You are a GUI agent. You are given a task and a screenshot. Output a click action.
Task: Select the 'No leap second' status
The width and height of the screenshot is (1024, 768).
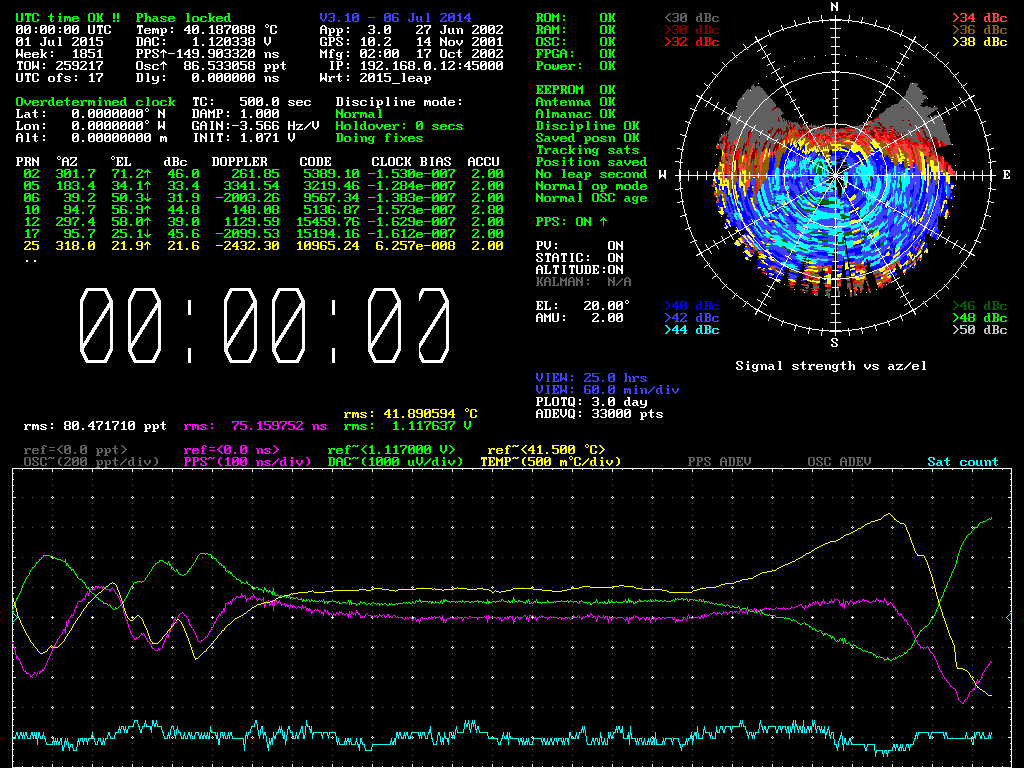592,174
